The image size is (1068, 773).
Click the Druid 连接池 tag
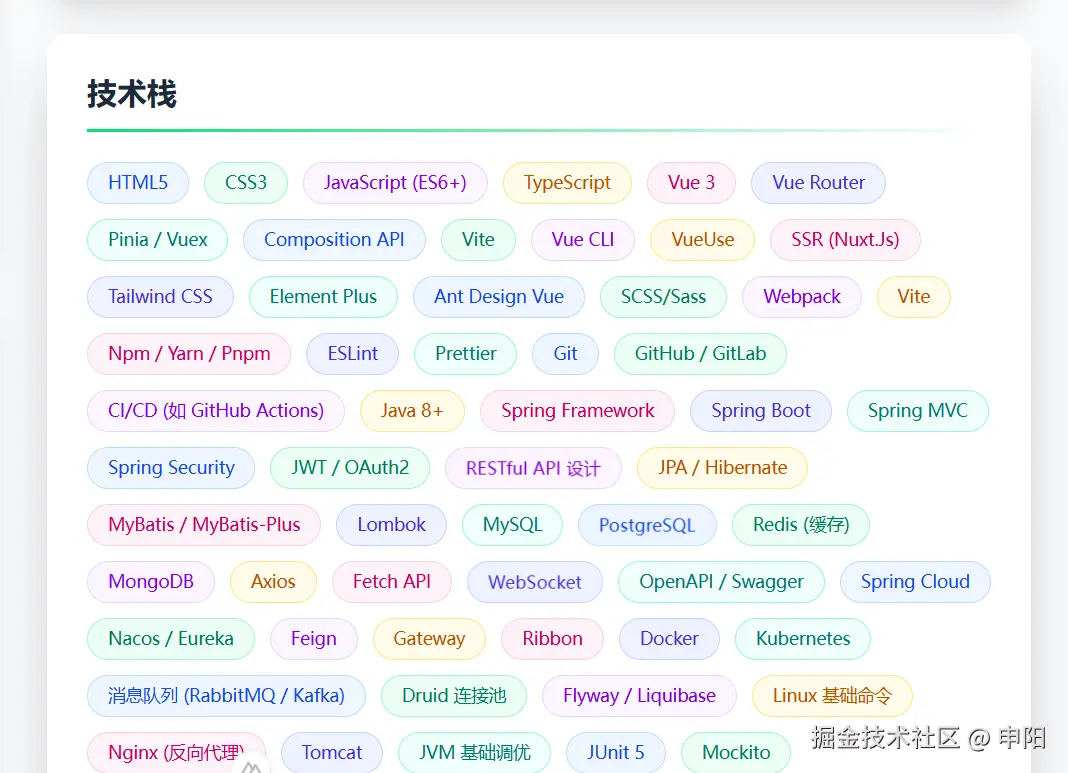tap(454, 696)
